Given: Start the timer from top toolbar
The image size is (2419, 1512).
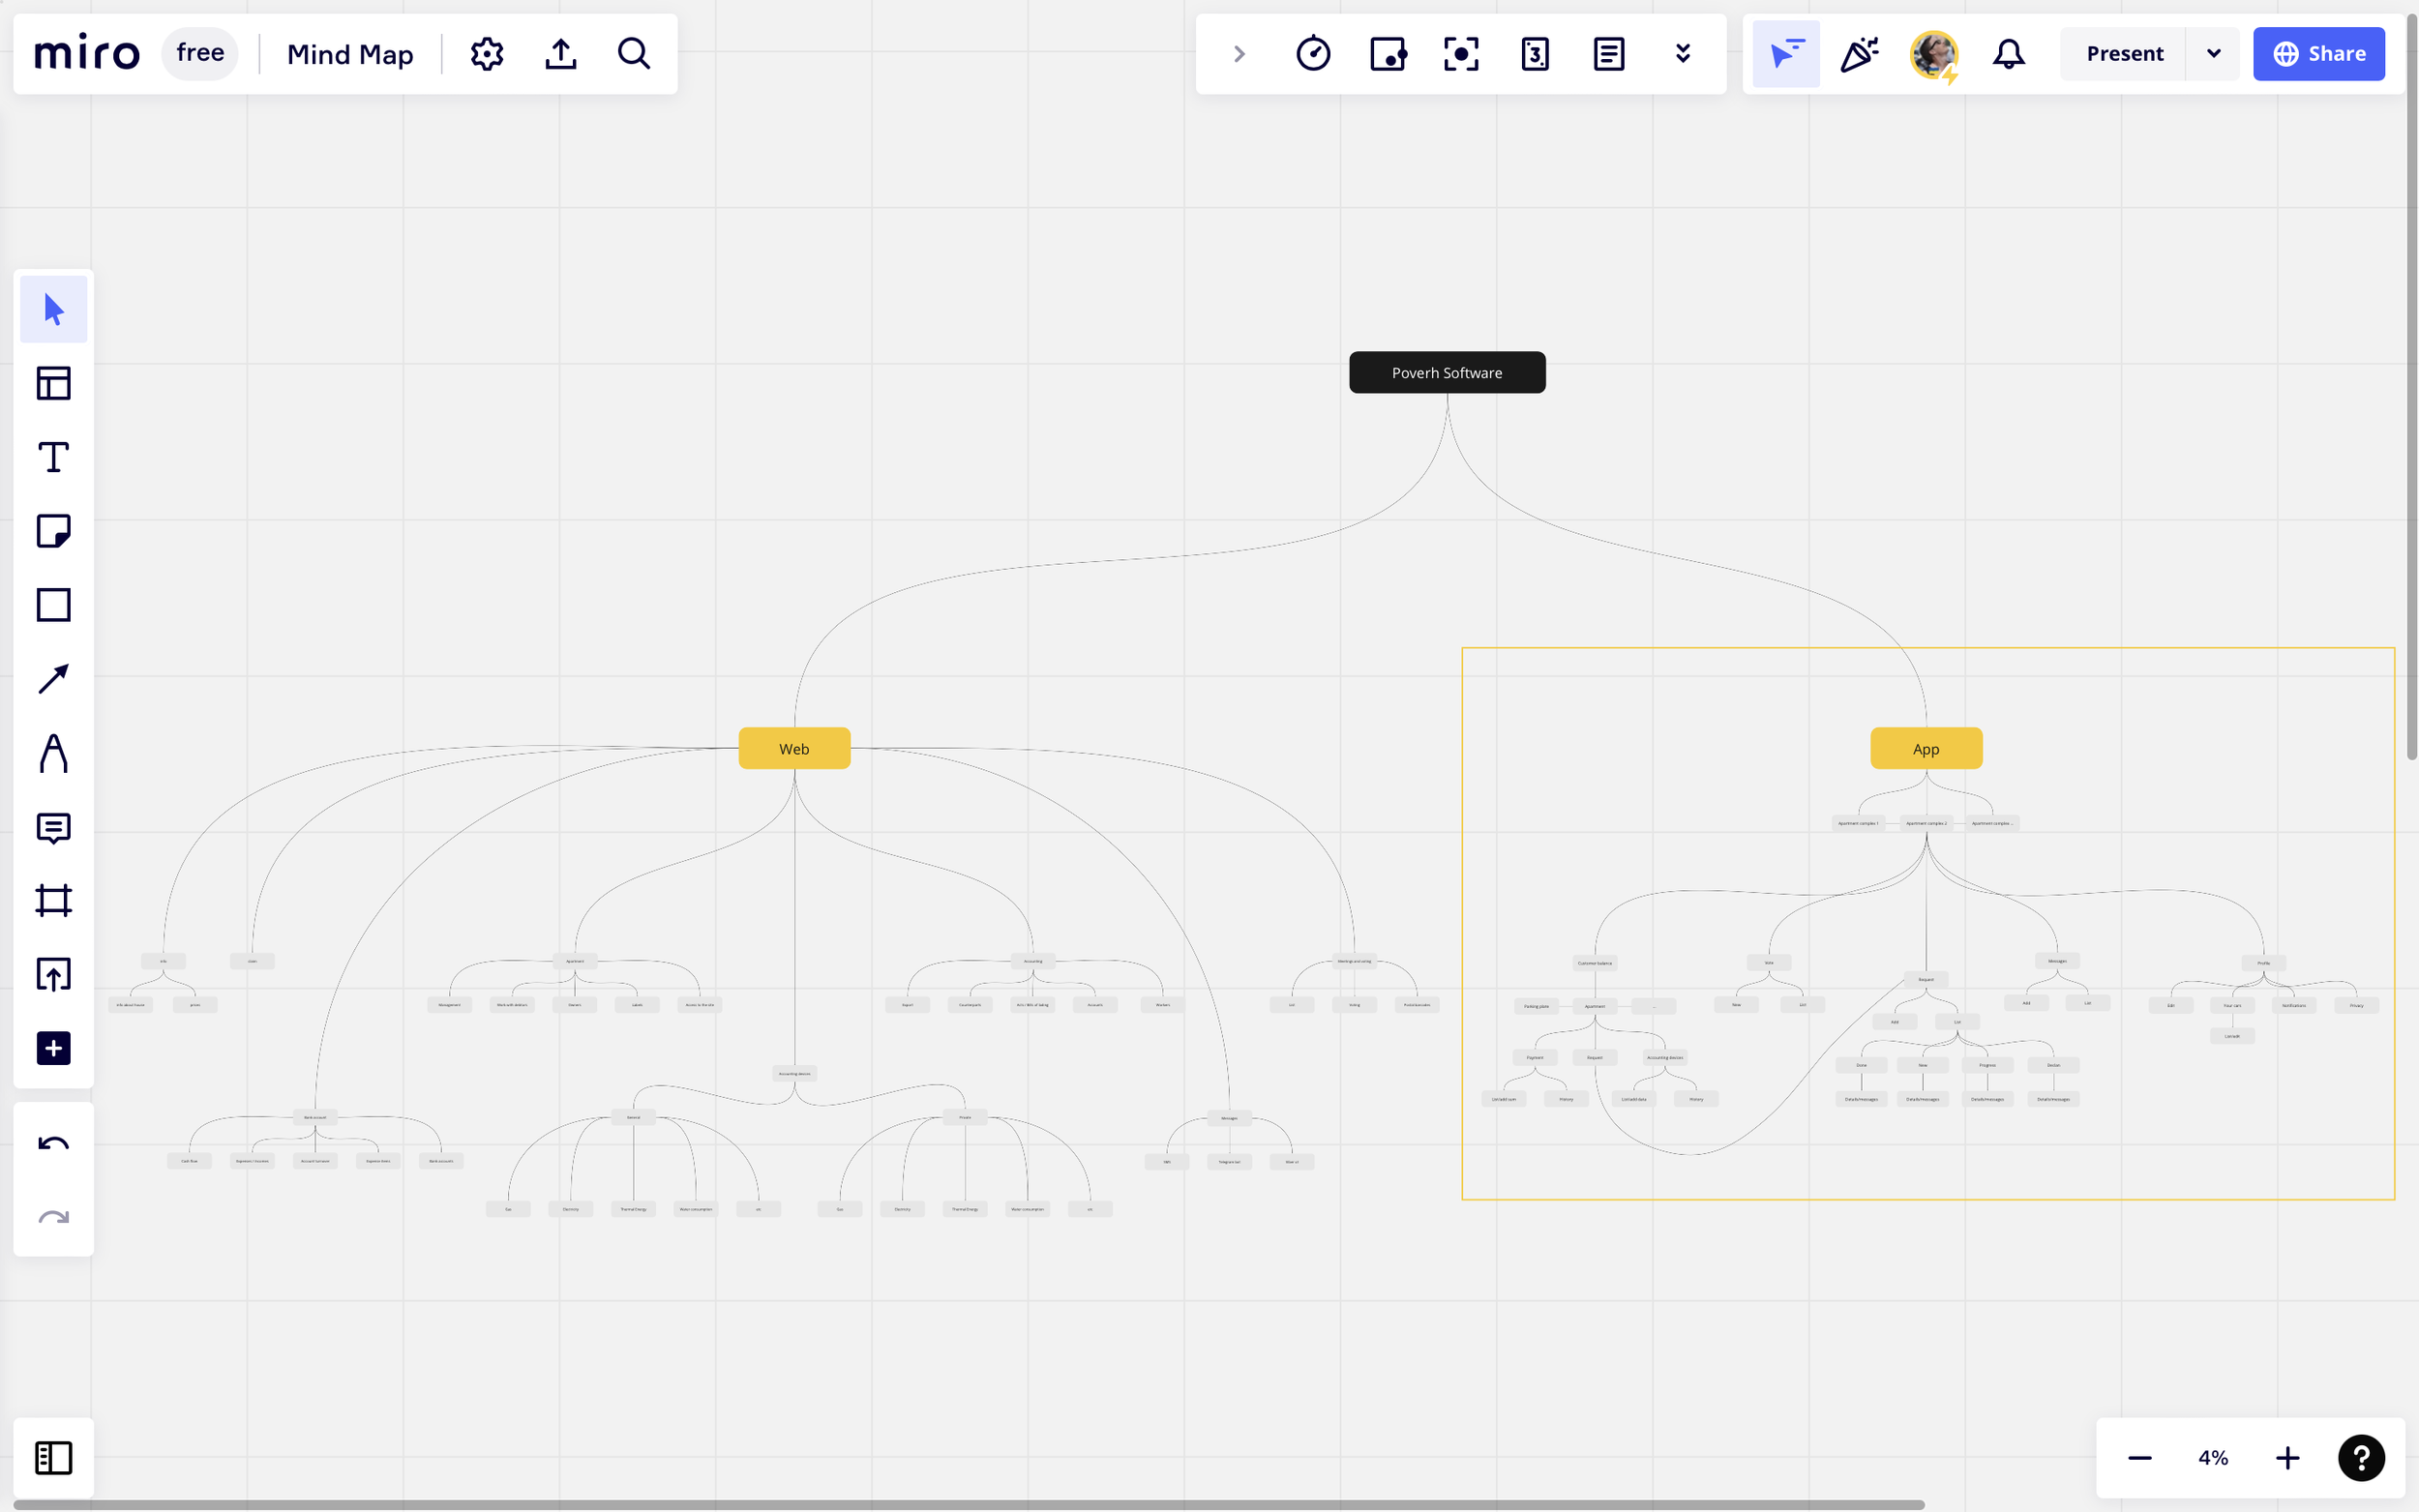Looking at the screenshot, I should pyautogui.click(x=1313, y=54).
